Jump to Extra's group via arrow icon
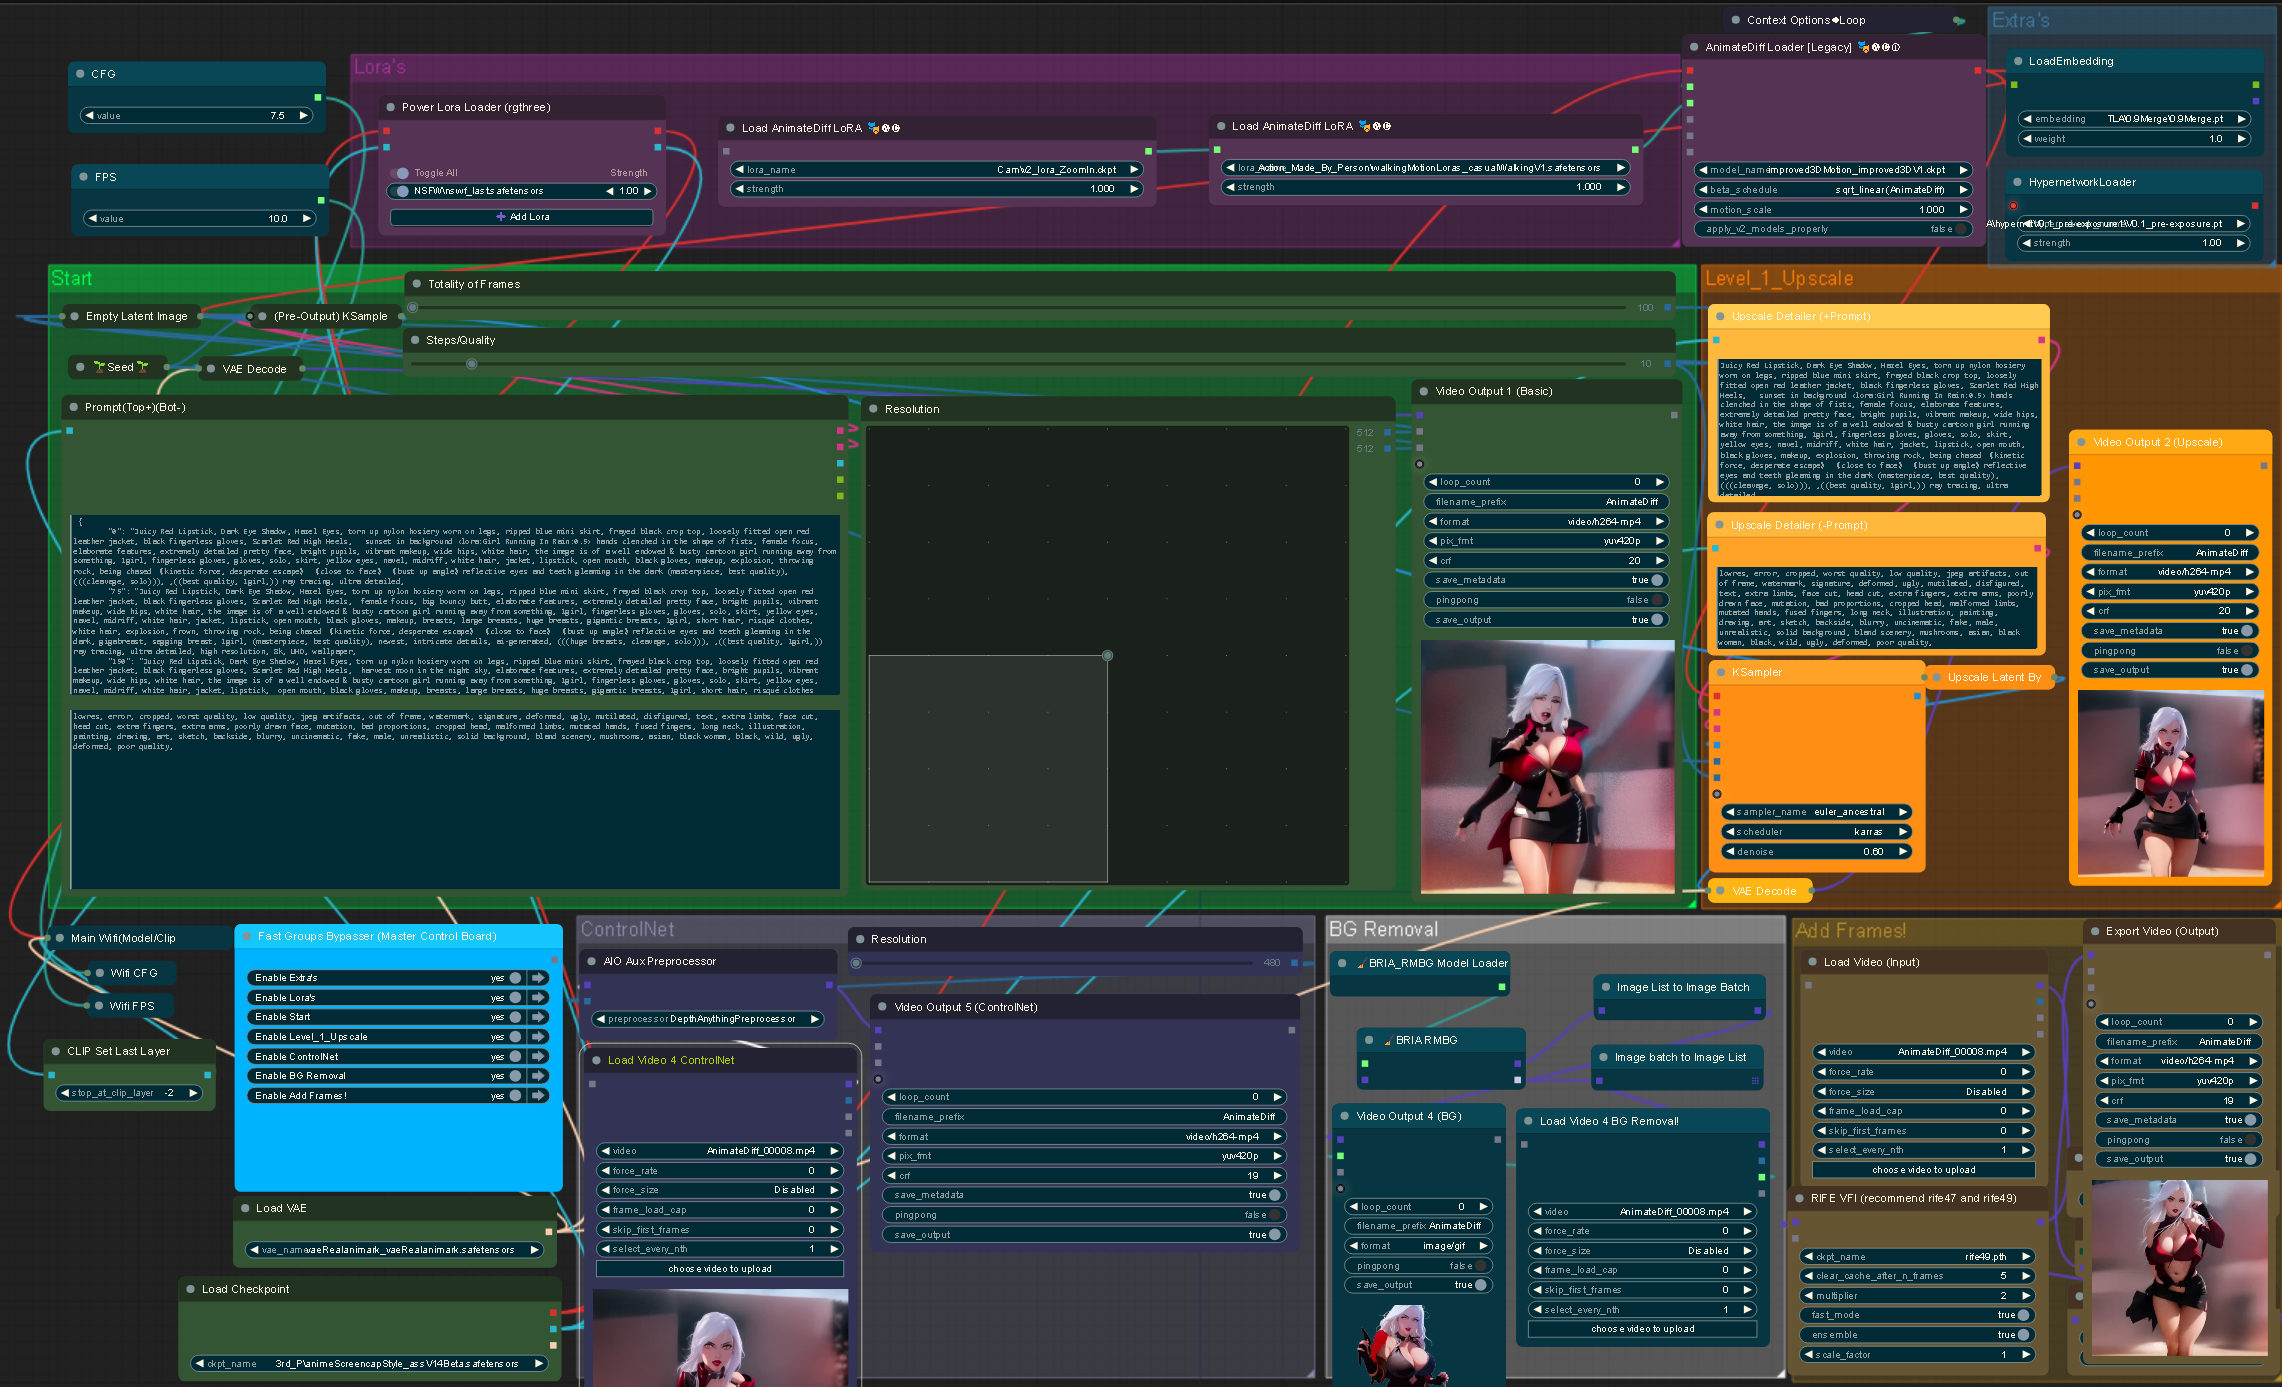This screenshot has height=1387, width=2282. tap(539, 978)
